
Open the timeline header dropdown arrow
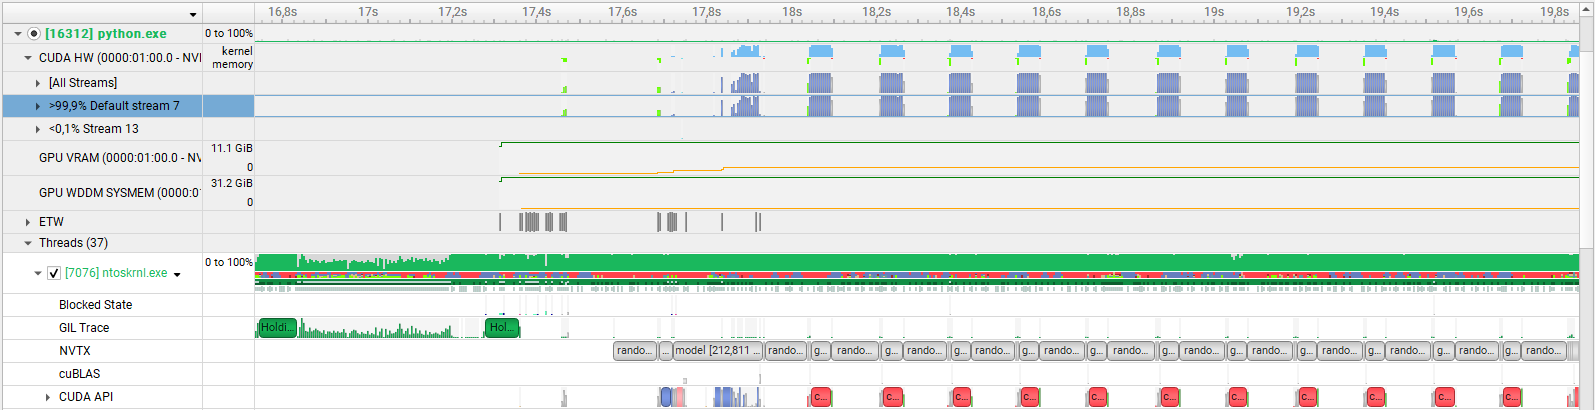(x=193, y=14)
